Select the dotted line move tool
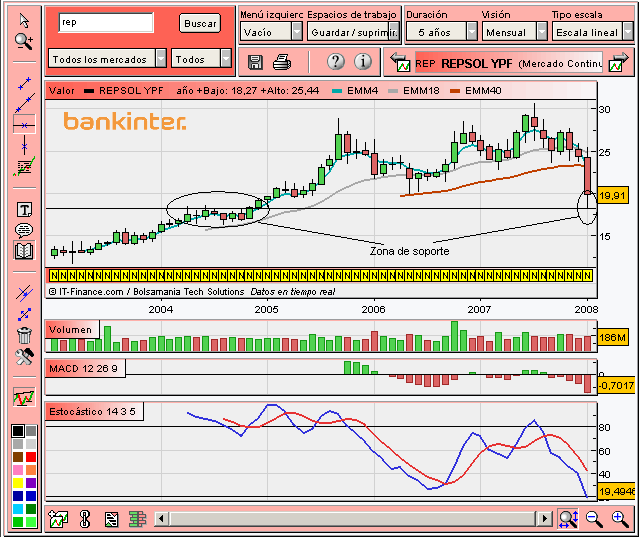This screenshot has height=537, width=641. tap(25, 314)
